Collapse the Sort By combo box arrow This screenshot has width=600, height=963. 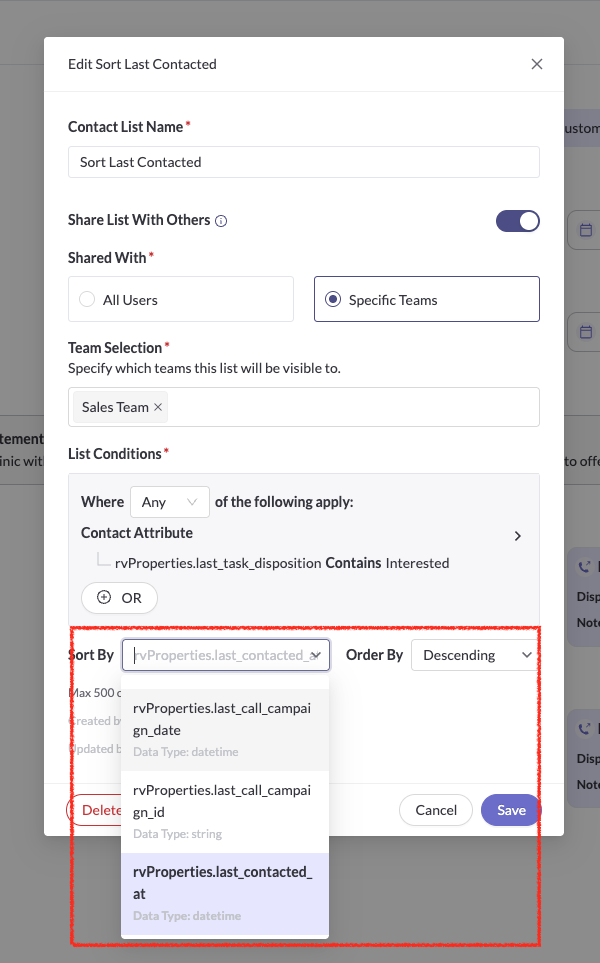point(315,655)
